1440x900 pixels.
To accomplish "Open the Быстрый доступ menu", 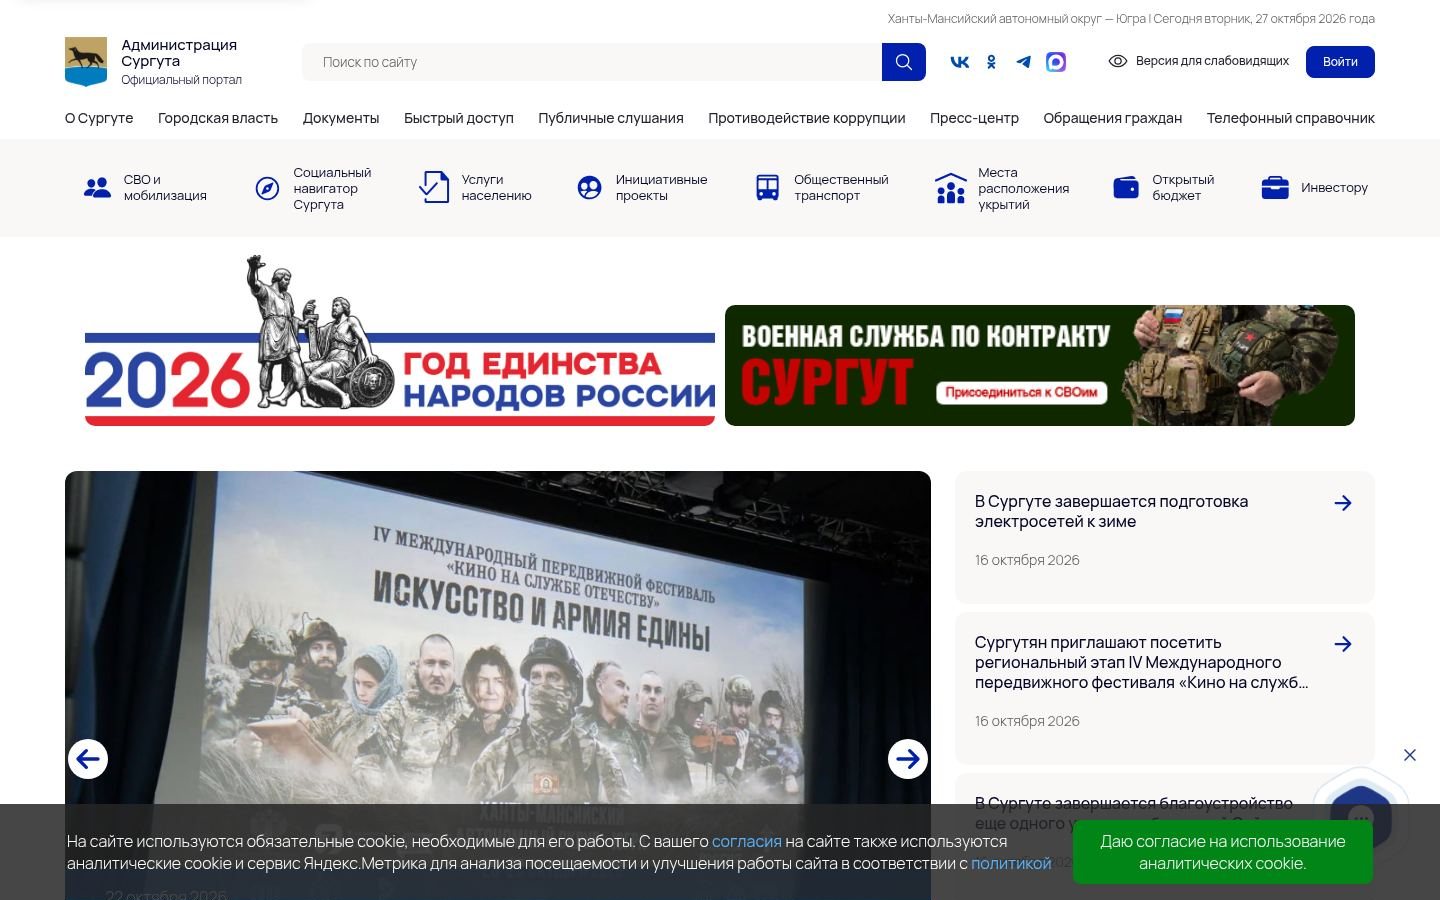I will point(459,118).
